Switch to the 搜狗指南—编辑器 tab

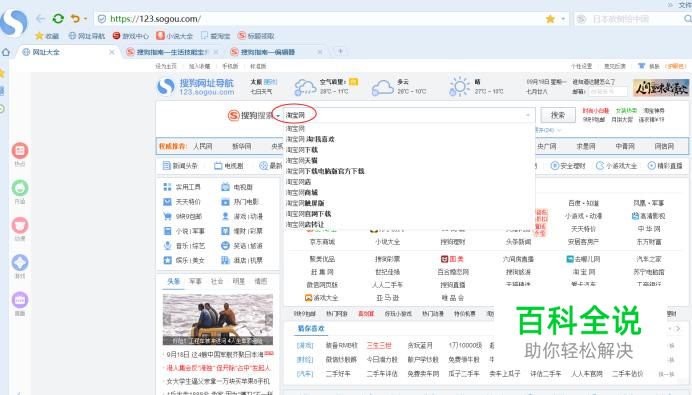pyautogui.click(x=276, y=52)
